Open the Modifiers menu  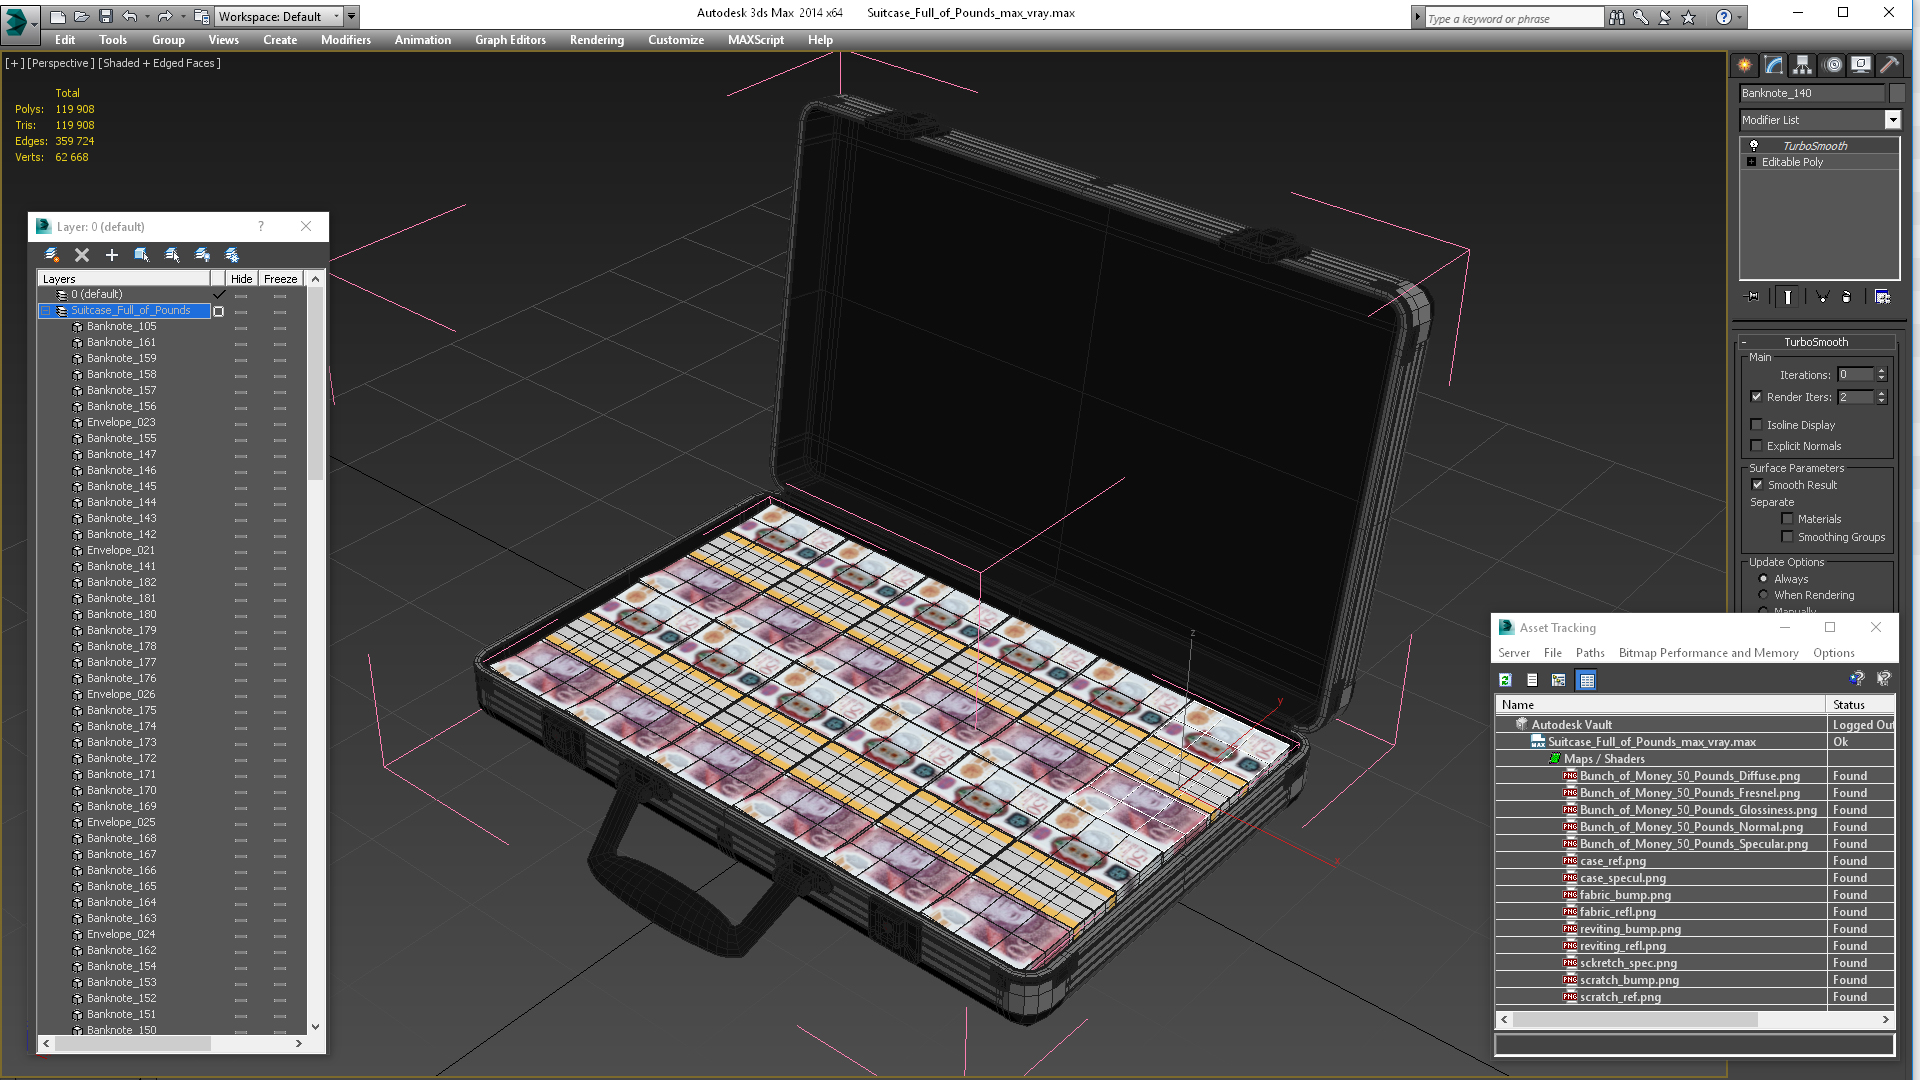346,40
